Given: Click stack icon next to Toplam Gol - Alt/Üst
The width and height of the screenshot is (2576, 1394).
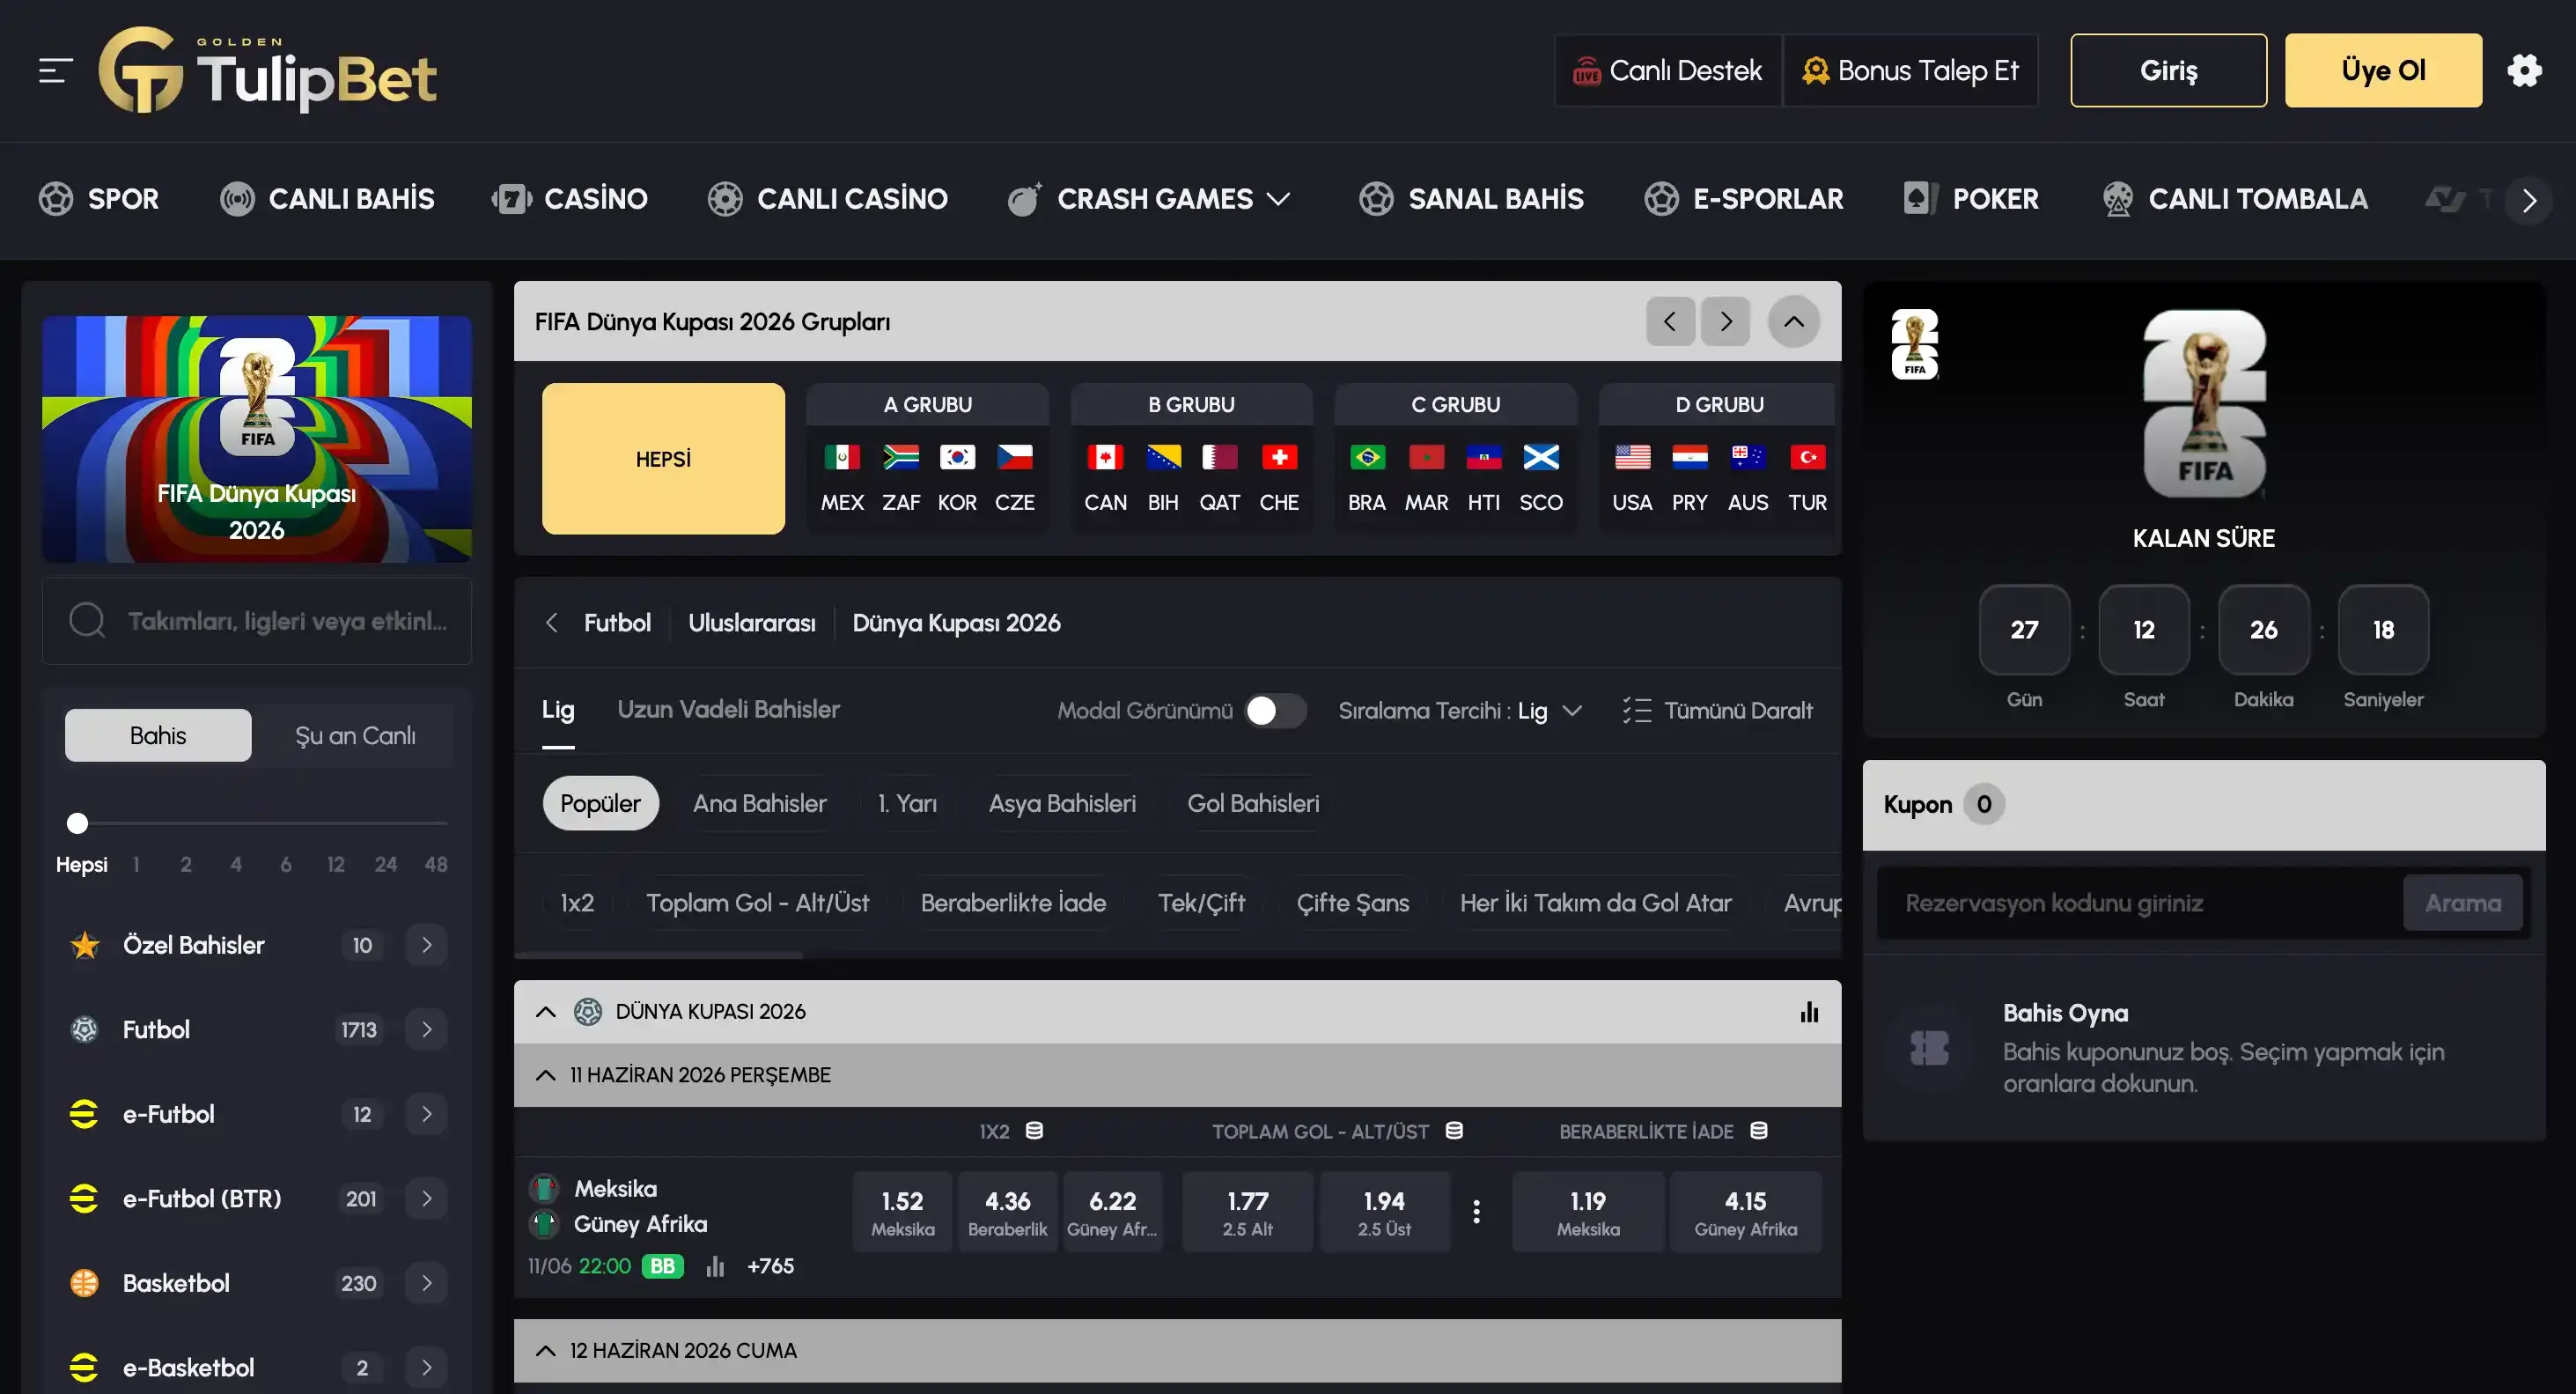Looking at the screenshot, I should click(1454, 1131).
